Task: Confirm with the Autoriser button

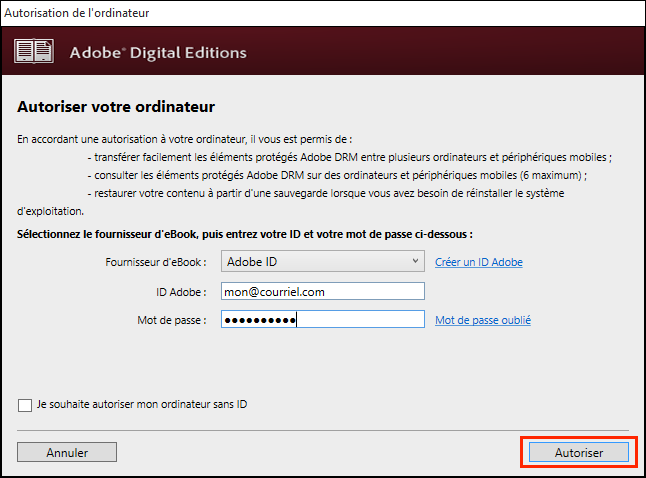Action: (579, 453)
